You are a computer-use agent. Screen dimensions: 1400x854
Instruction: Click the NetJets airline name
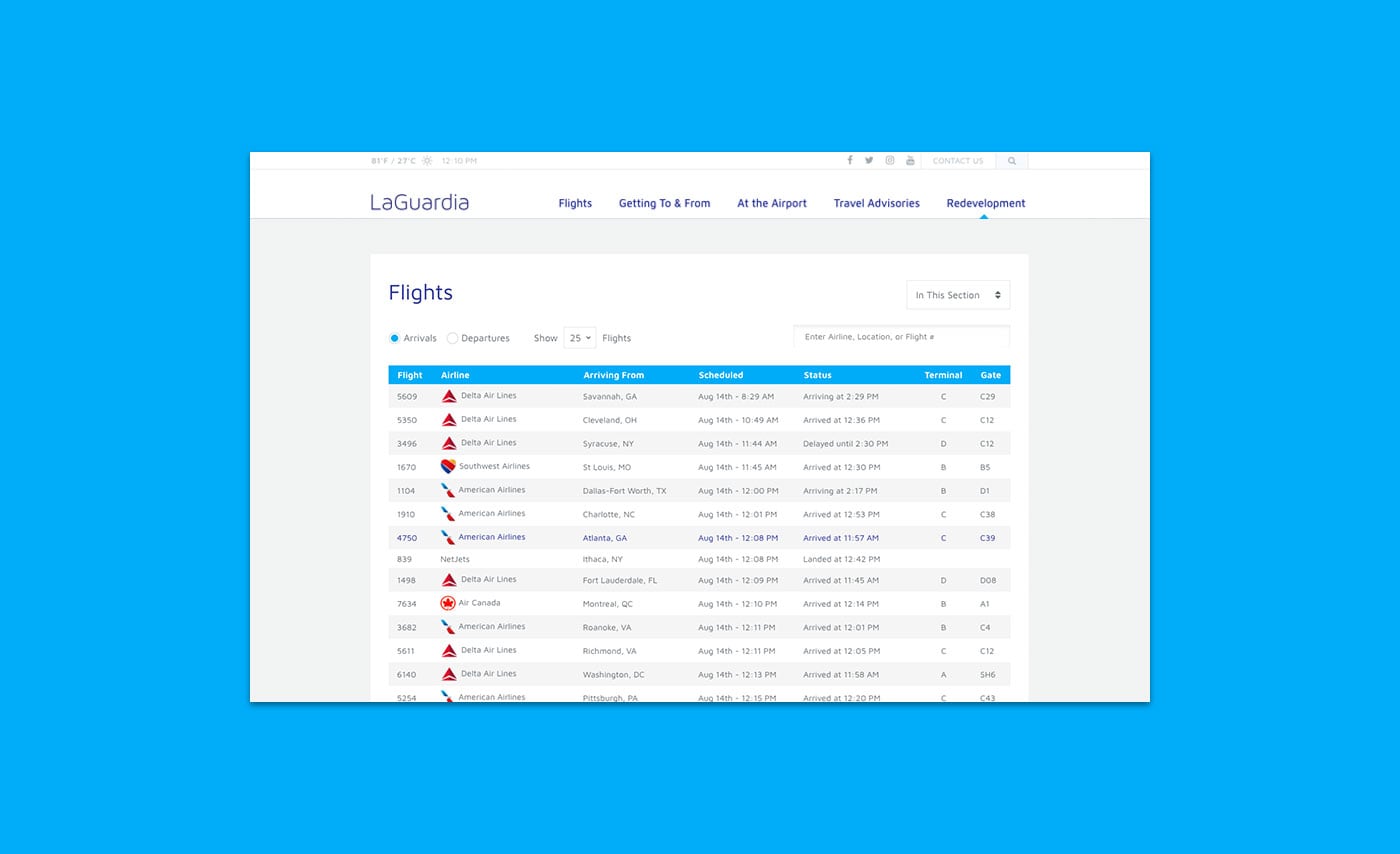point(455,559)
